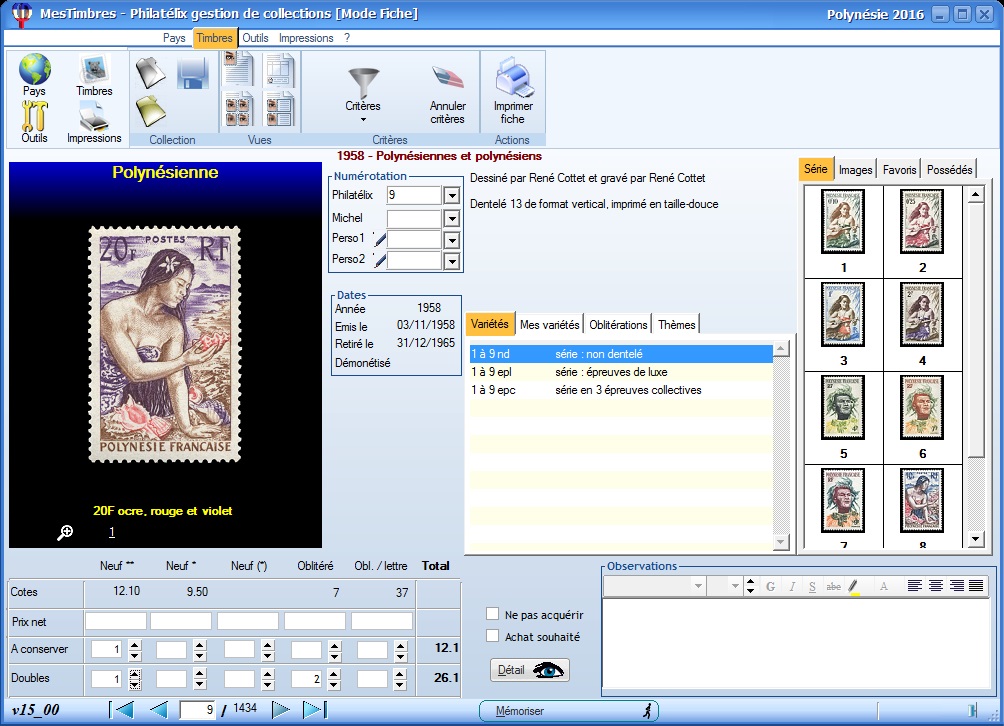
Task: Open the ? help menu
Action: coord(346,38)
